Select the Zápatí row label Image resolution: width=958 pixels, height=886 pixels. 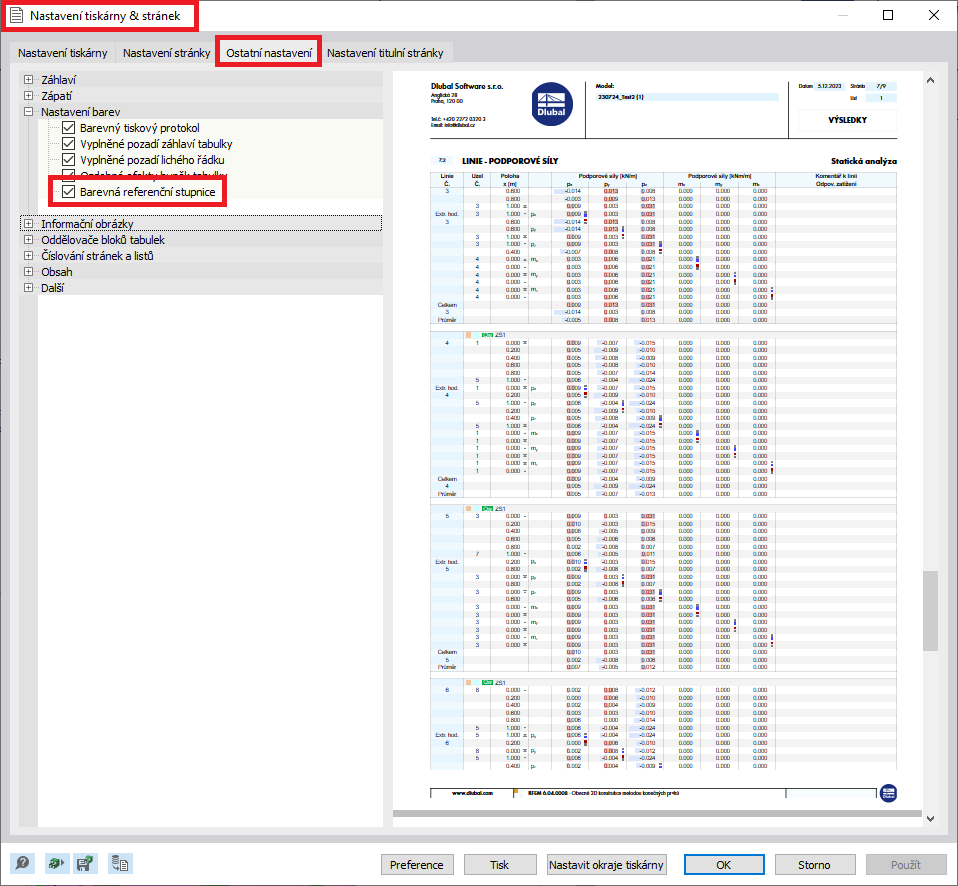(x=56, y=95)
